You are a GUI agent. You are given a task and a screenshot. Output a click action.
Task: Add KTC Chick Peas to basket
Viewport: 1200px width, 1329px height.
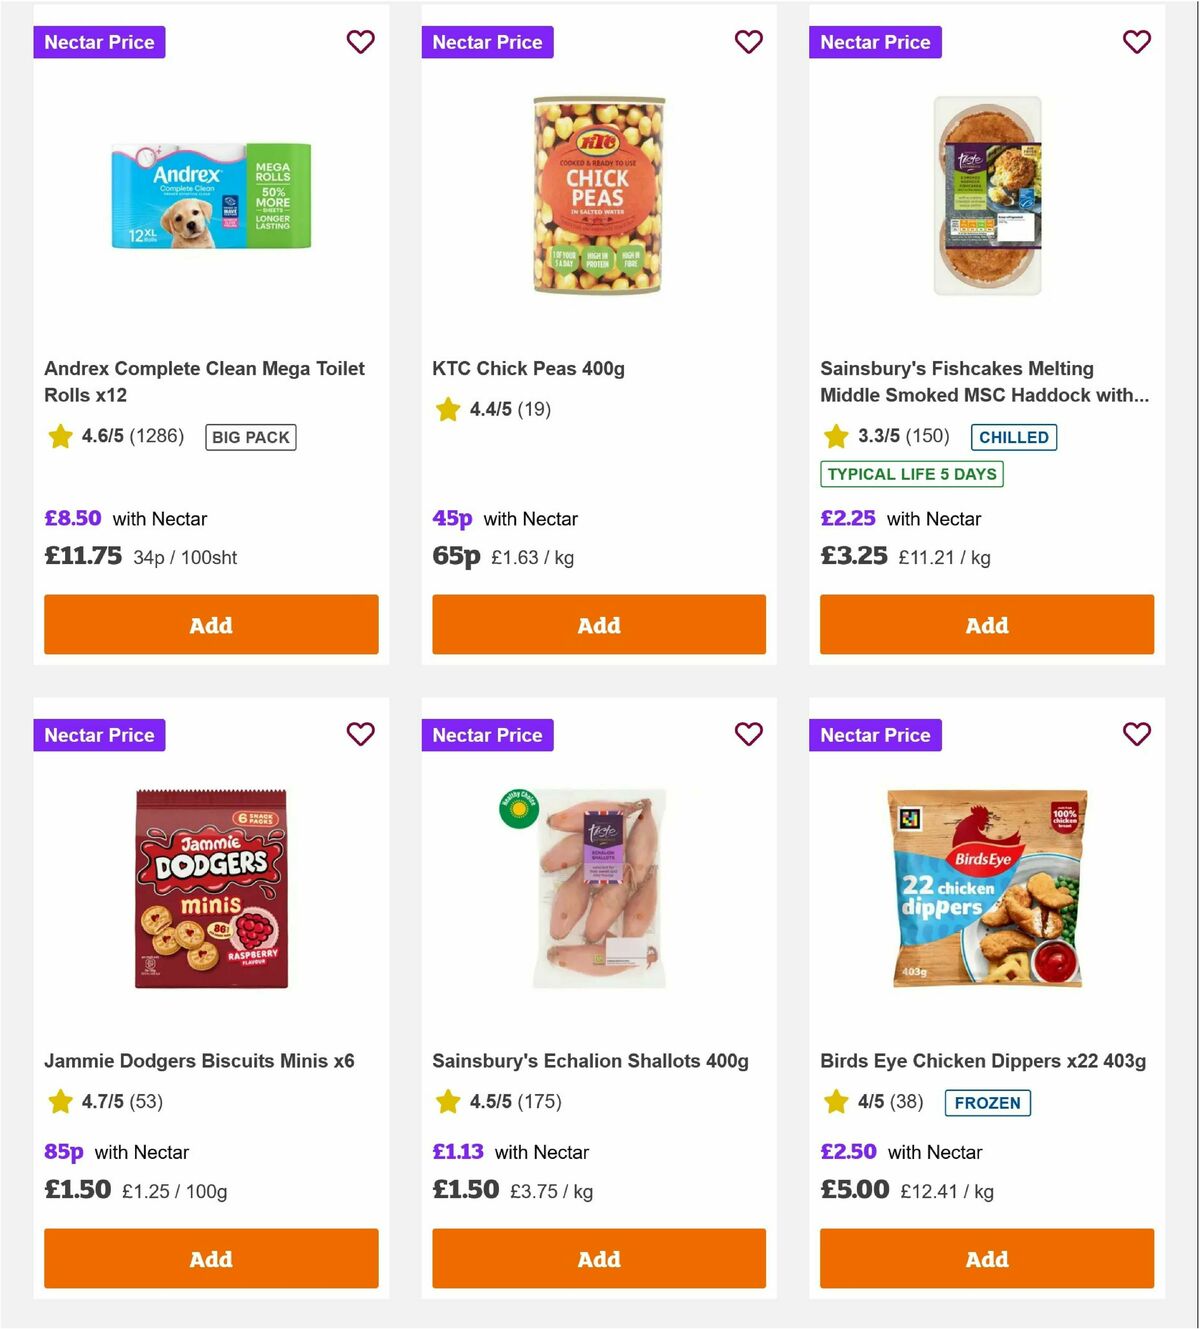598,624
